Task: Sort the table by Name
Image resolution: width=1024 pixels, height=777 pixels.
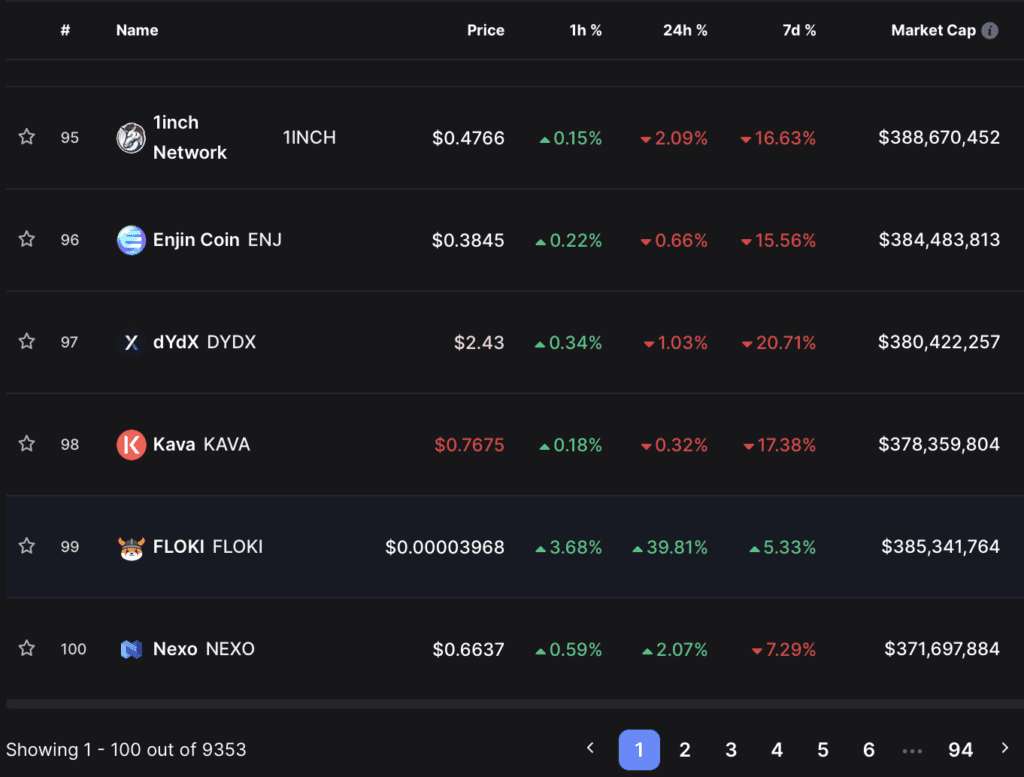Action: [x=137, y=30]
